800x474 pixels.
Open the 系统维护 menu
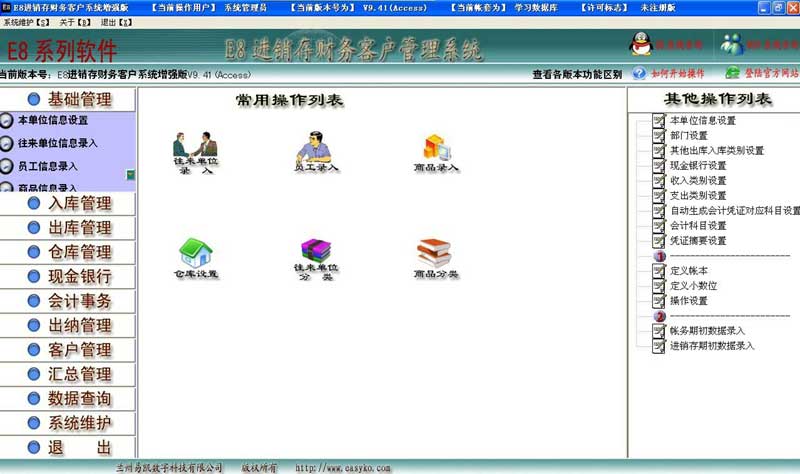pyautogui.click(x=27, y=22)
